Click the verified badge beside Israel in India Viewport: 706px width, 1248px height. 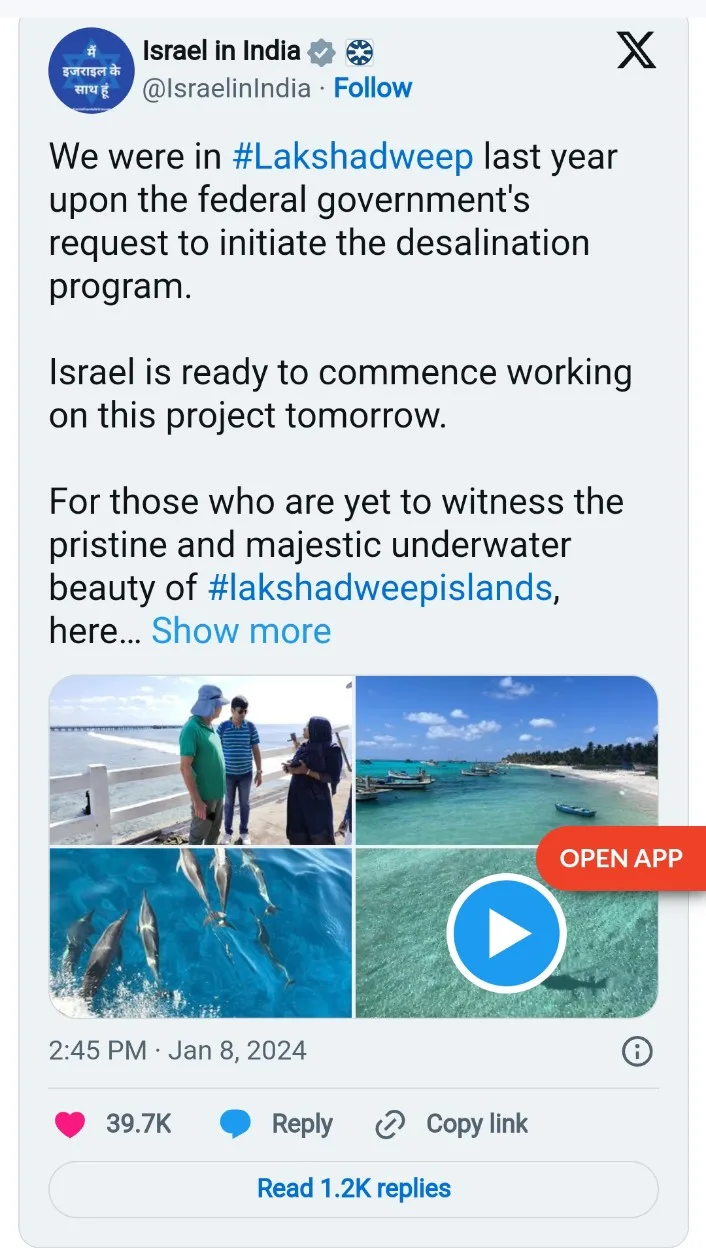click(x=321, y=51)
